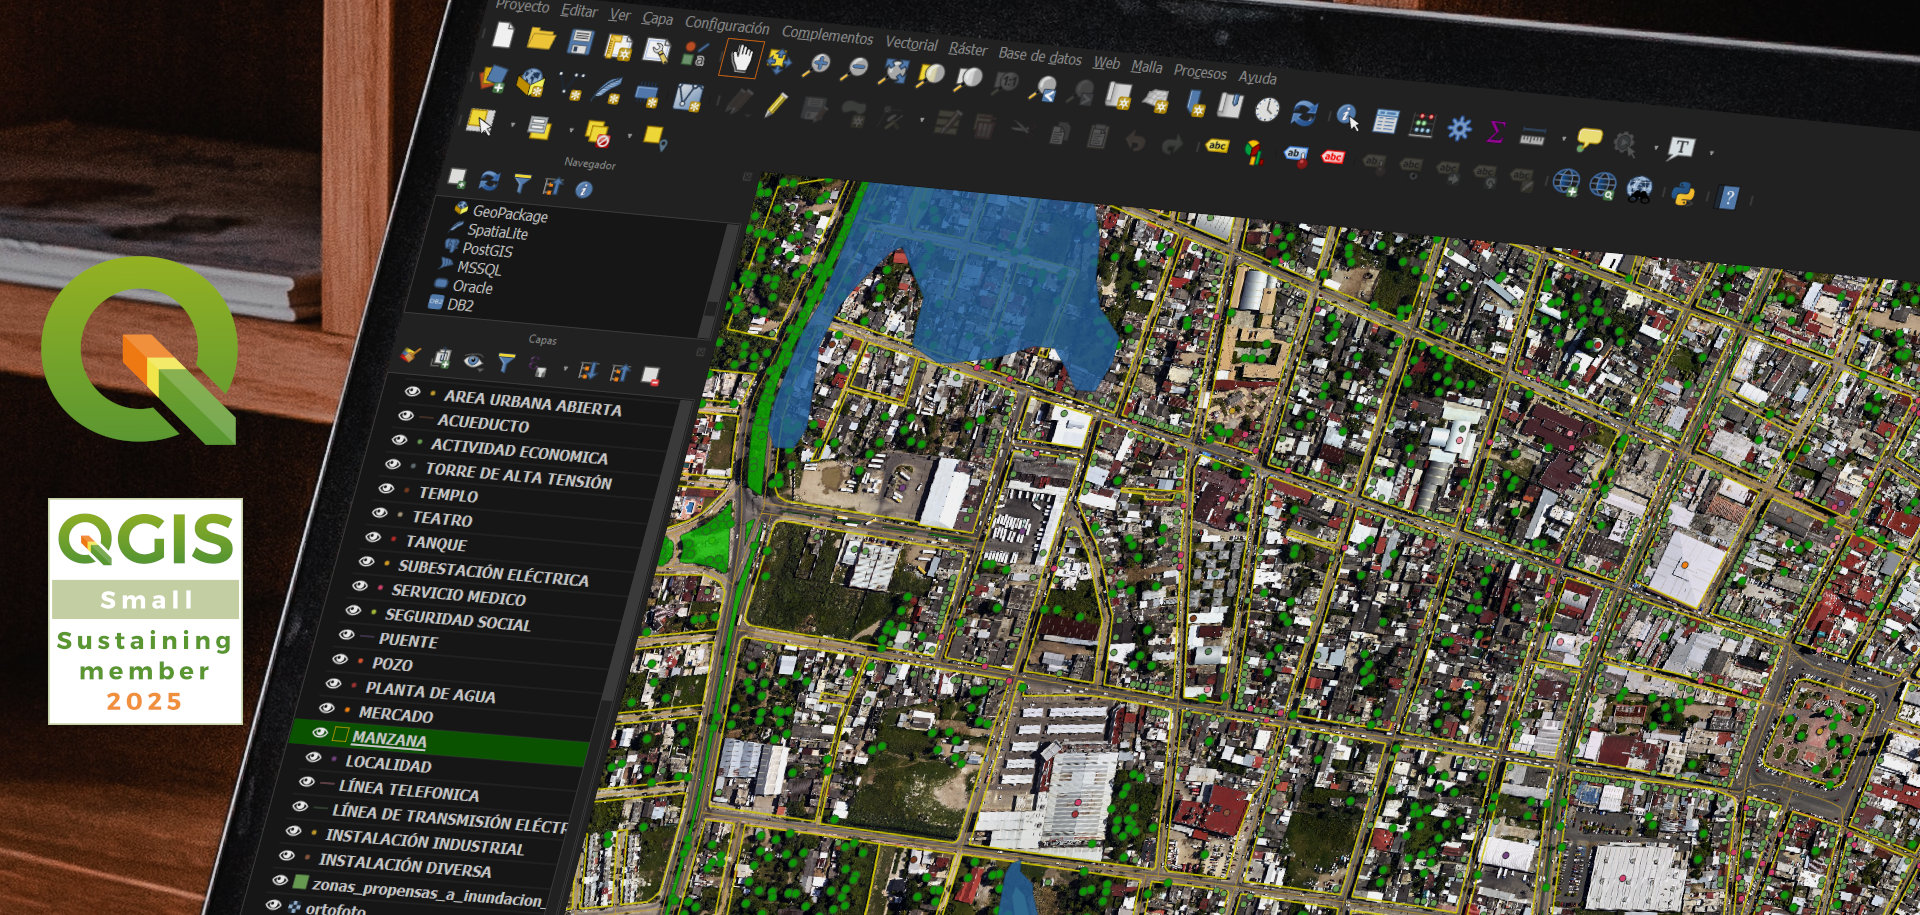Screen dimensions: 1920x915
Task: Activate the Zoom In tool
Action: pyautogui.click(x=822, y=64)
